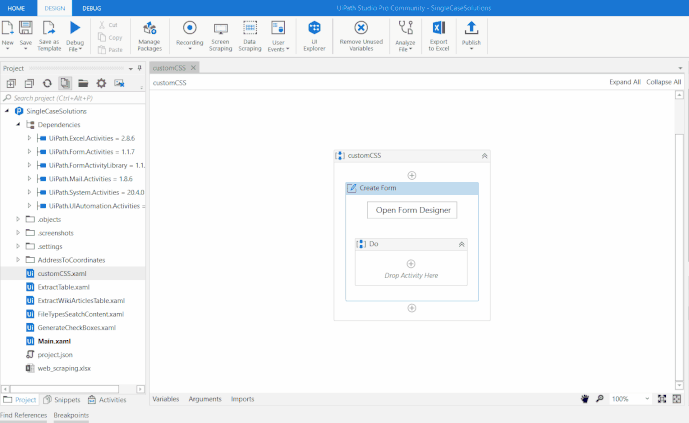Expand all project tree nodes icon
The width and height of the screenshot is (689, 423).
(11, 83)
